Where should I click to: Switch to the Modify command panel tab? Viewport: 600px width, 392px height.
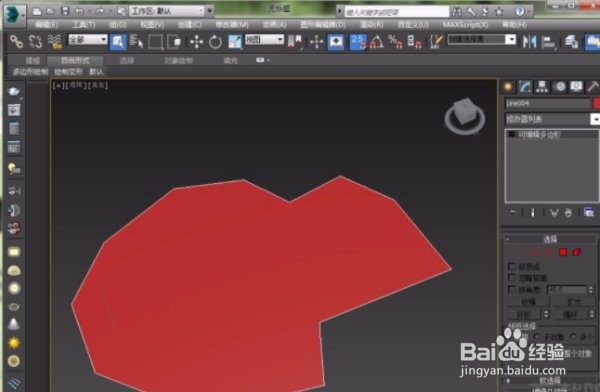point(525,87)
